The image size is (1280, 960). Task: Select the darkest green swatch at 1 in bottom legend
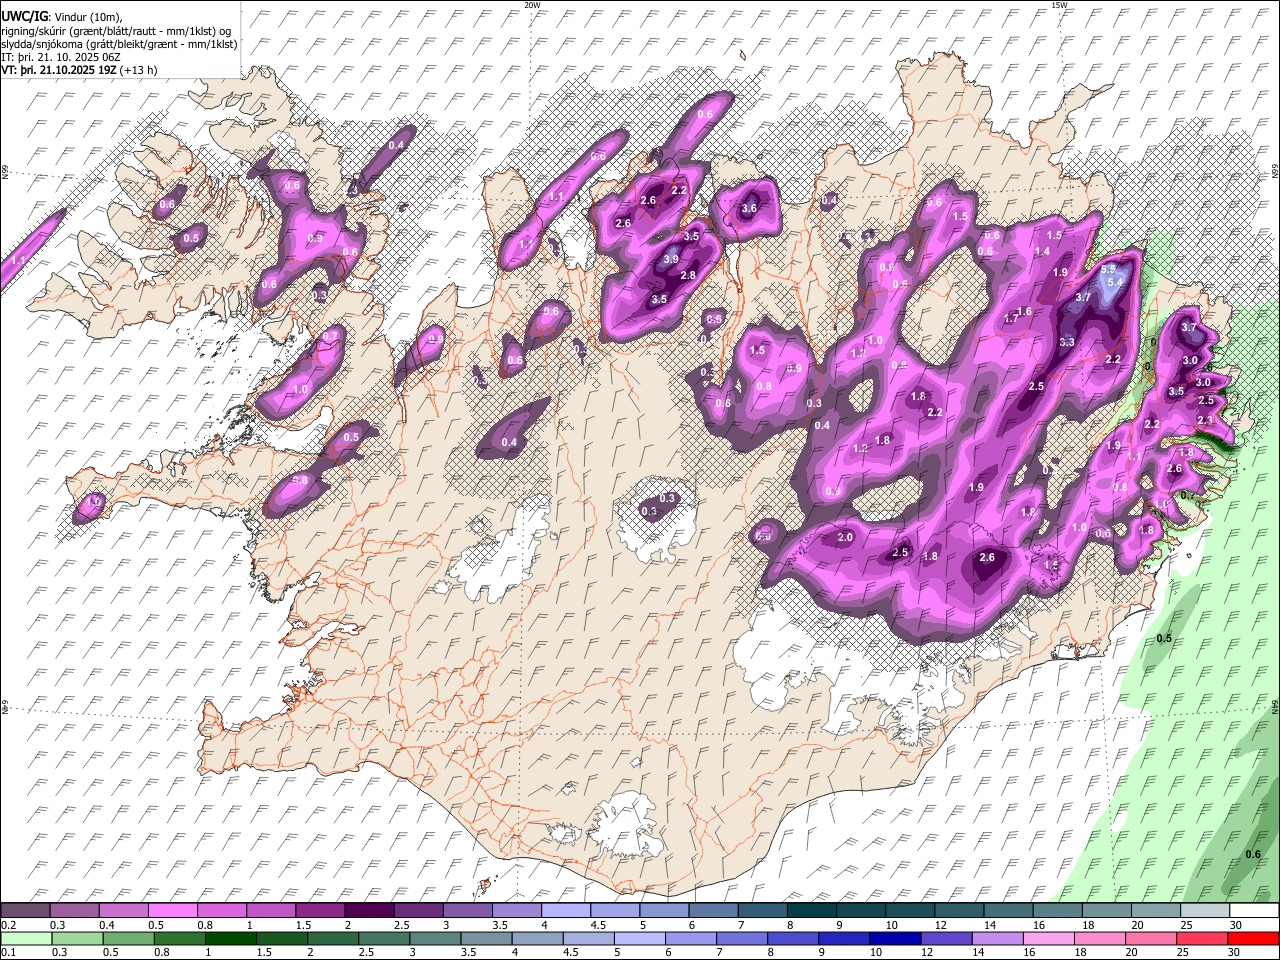[x=230, y=938]
